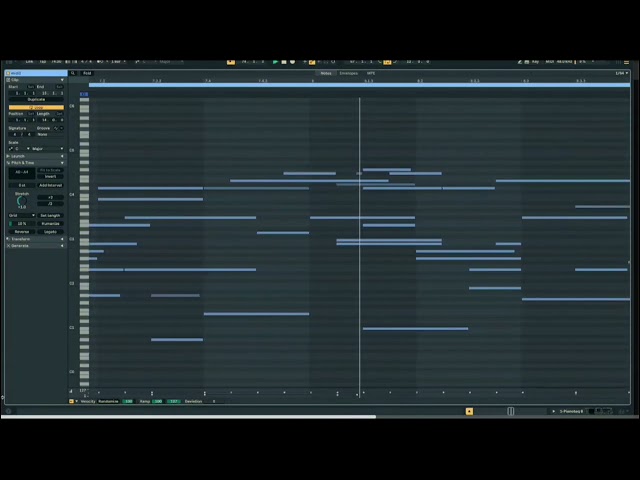This screenshot has height=480, width=640.
Task: Open the 1/64 grid size dropdown
Action: click(x=622, y=73)
